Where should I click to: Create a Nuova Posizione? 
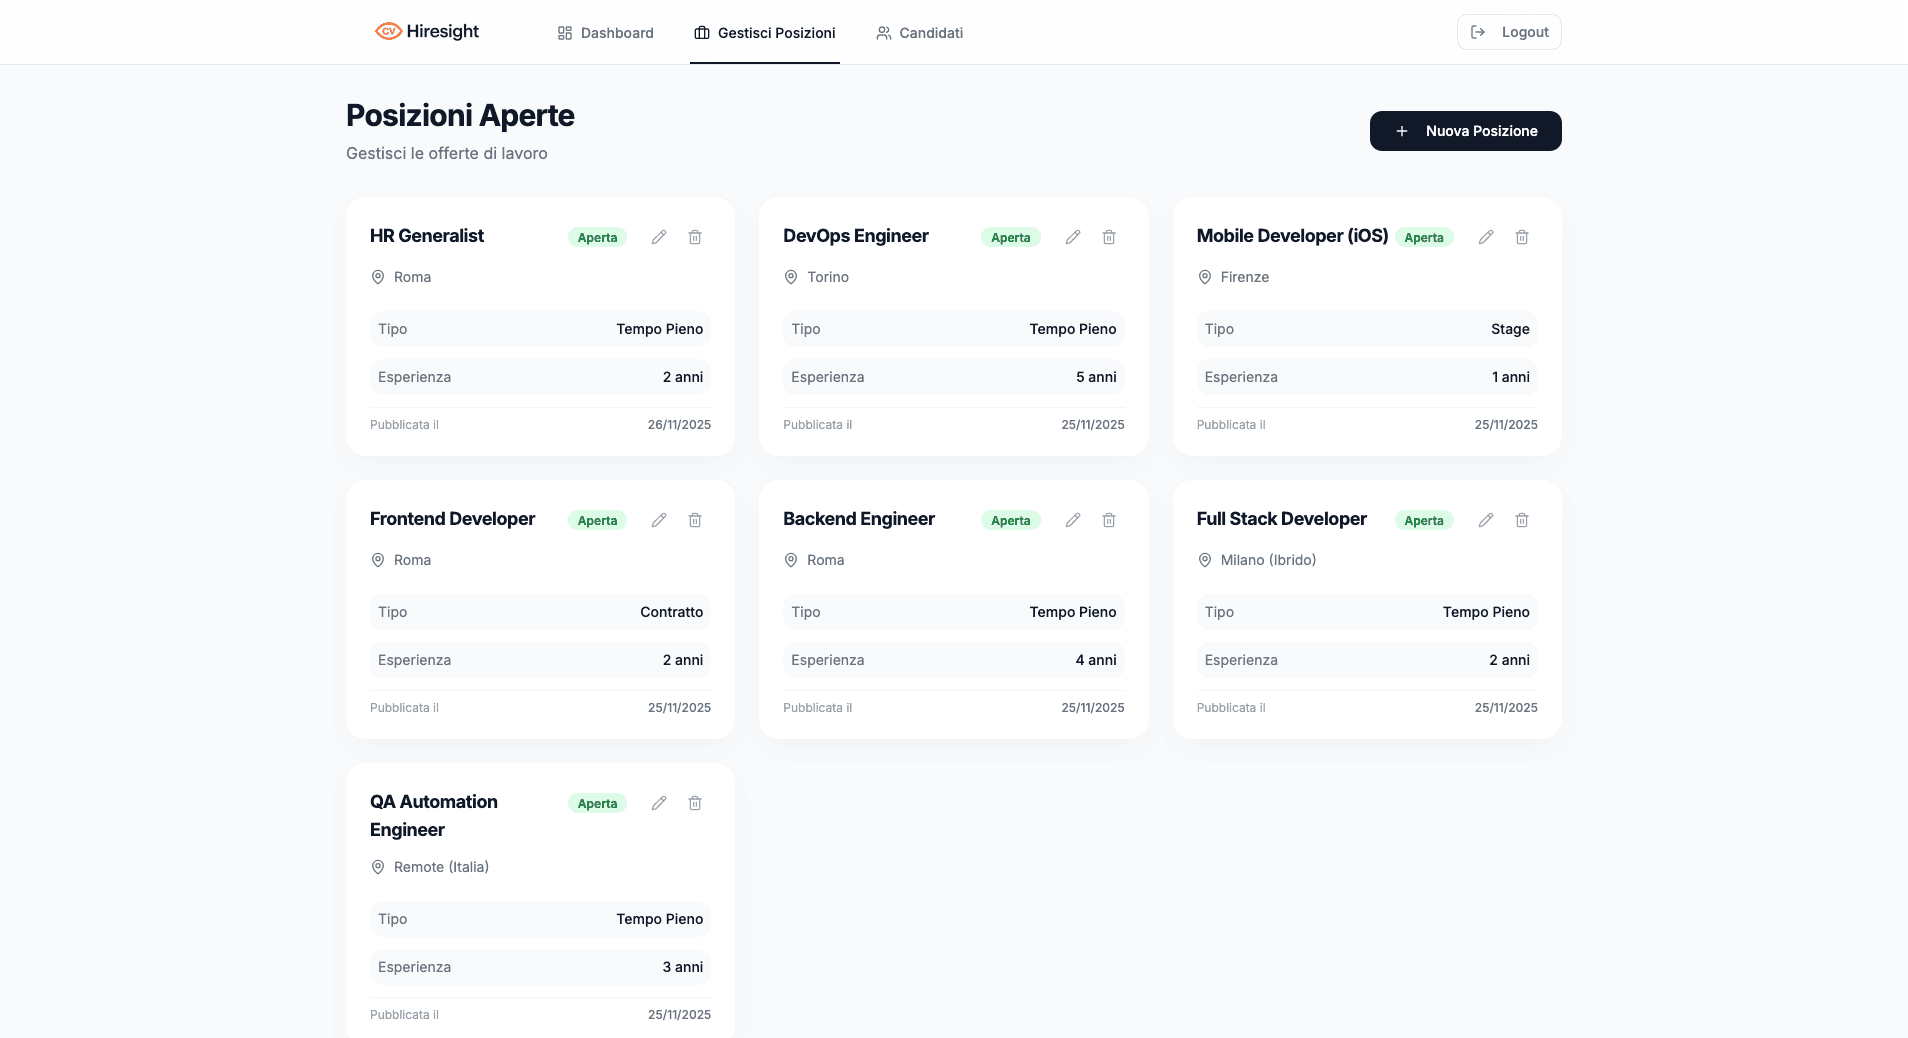(x=1466, y=131)
